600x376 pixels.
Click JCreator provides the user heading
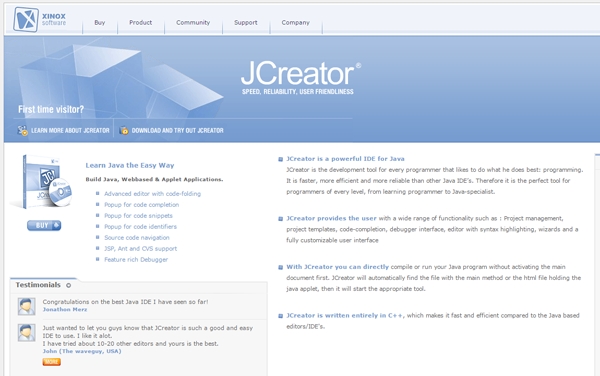pos(331,218)
